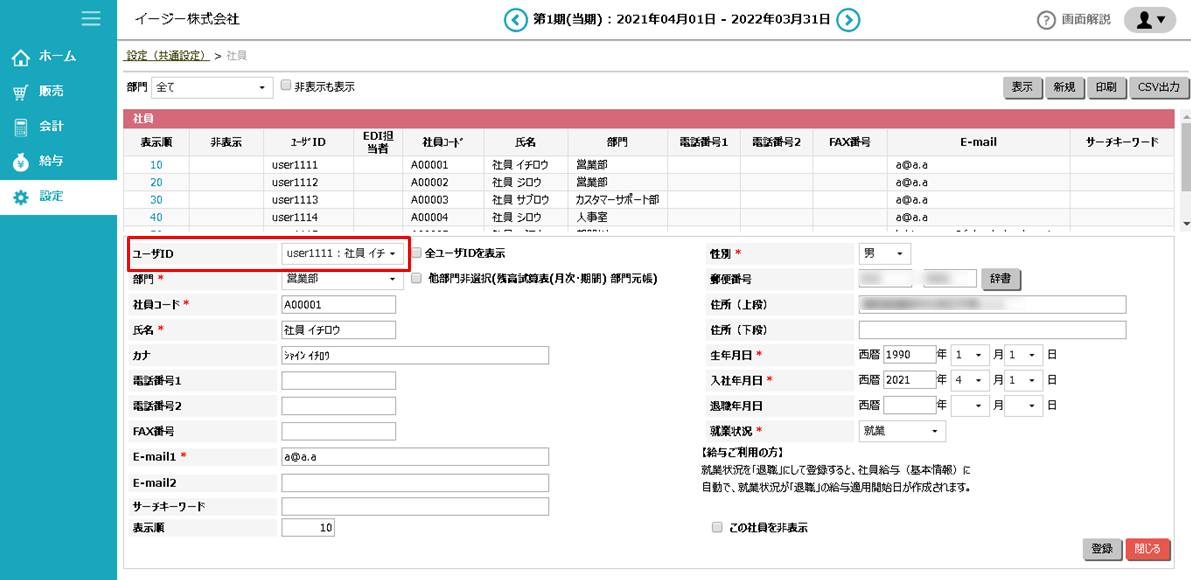The image size is (1191, 580).
Task: Expand the ユーザID dropdown
Action: coord(343,254)
